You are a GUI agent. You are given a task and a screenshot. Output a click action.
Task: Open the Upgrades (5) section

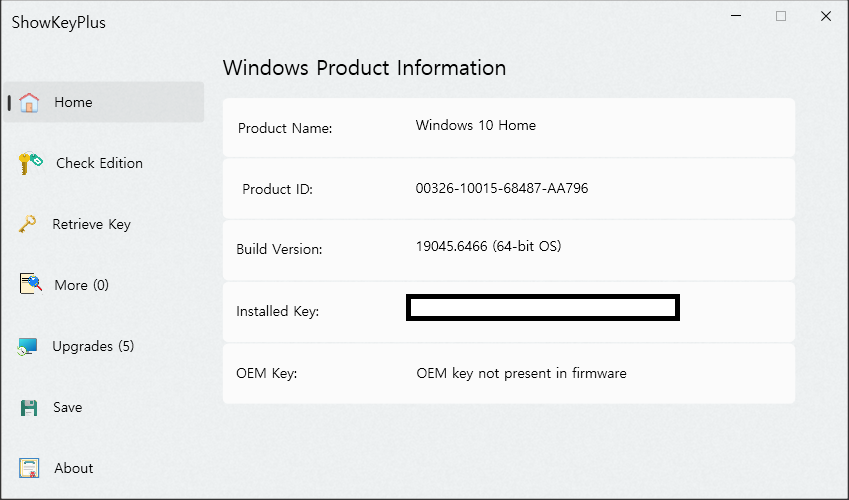tap(93, 346)
